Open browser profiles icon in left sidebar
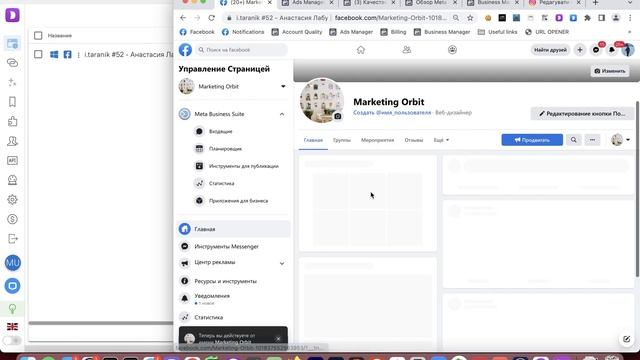The height and width of the screenshot is (360, 640). tap(12, 43)
